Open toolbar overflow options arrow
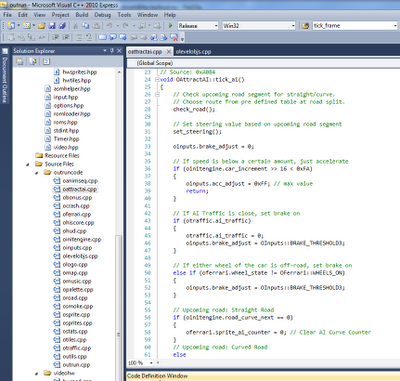The image size is (400, 381). [182, 39]
